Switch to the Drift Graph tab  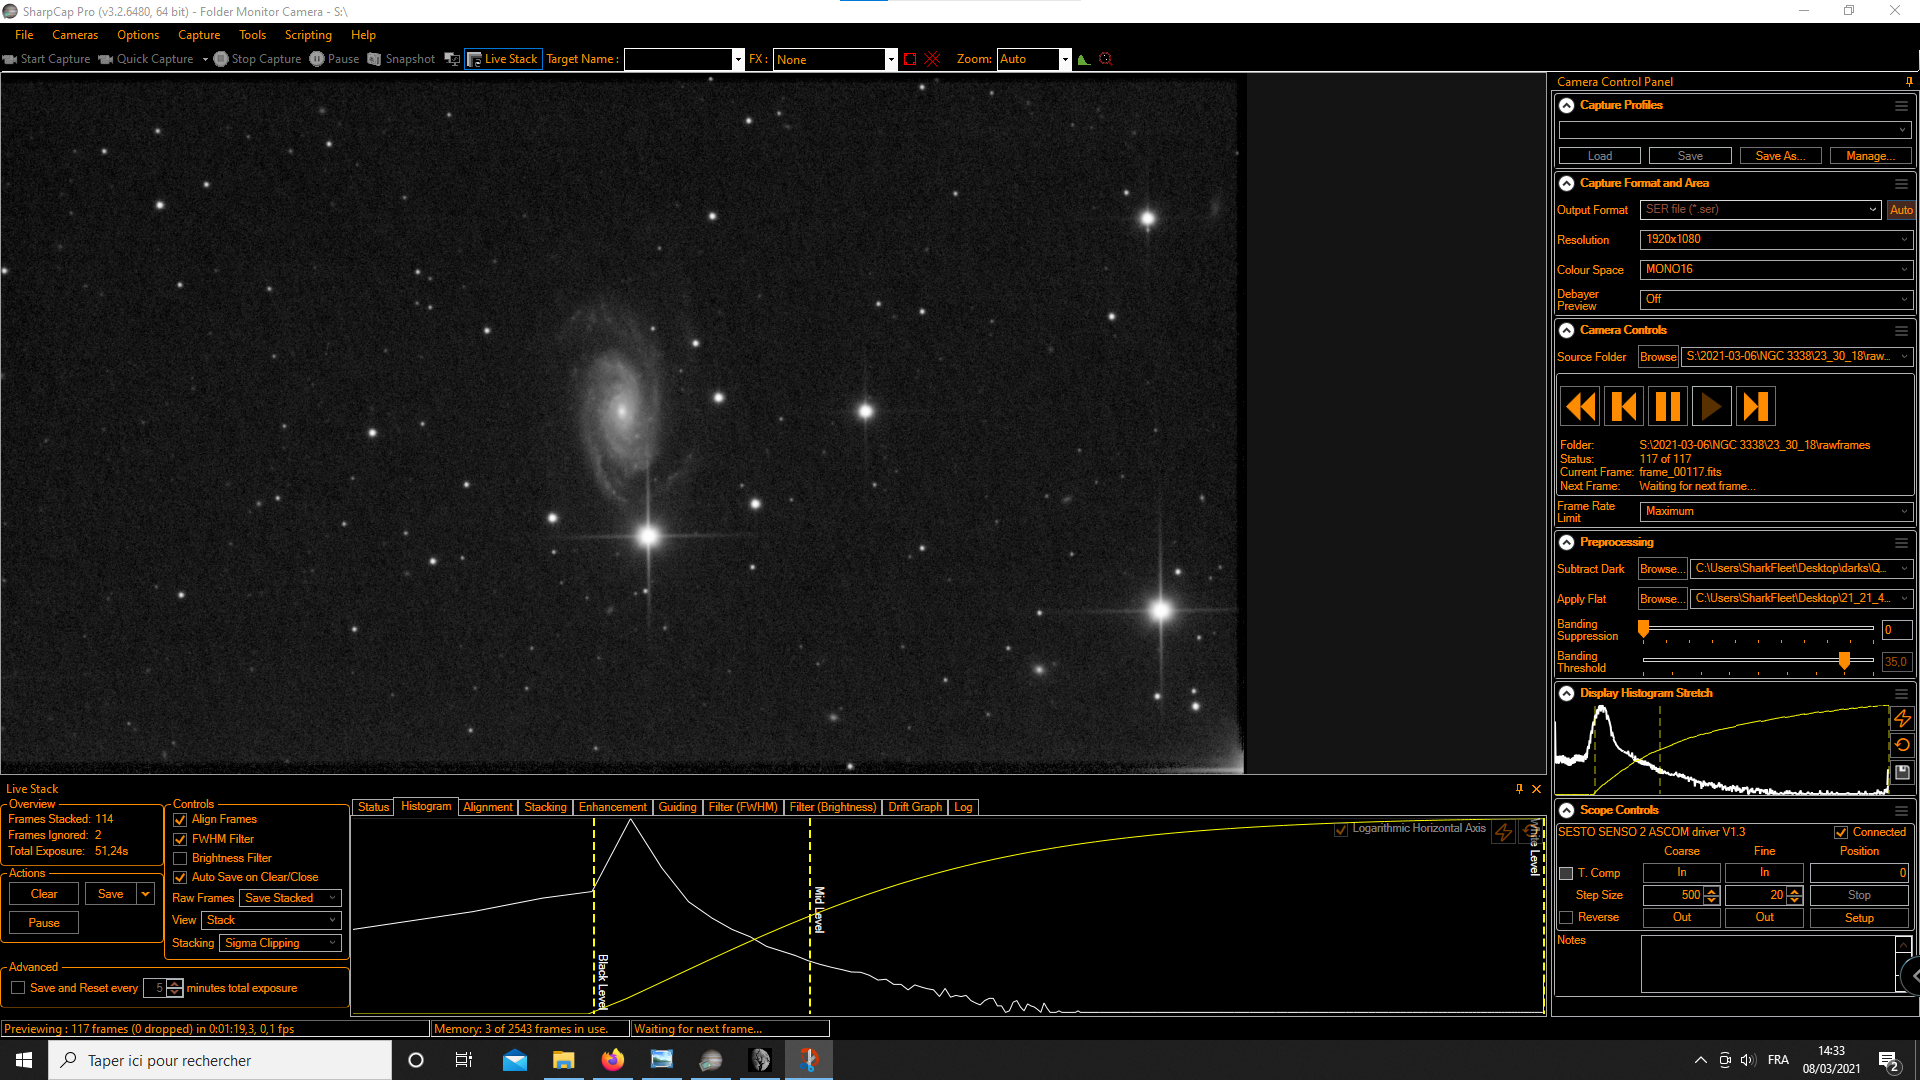(914, 807)
